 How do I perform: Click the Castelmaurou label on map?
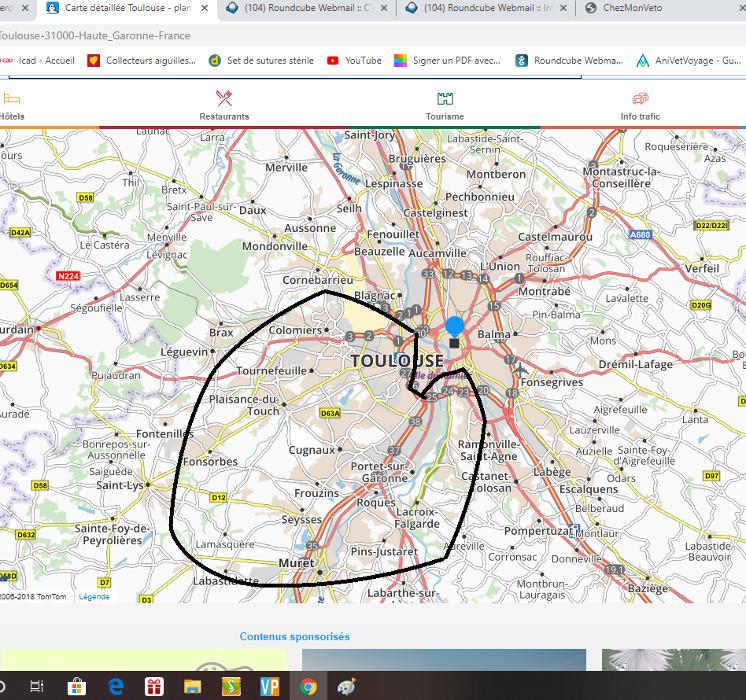[x=555, y=237]
